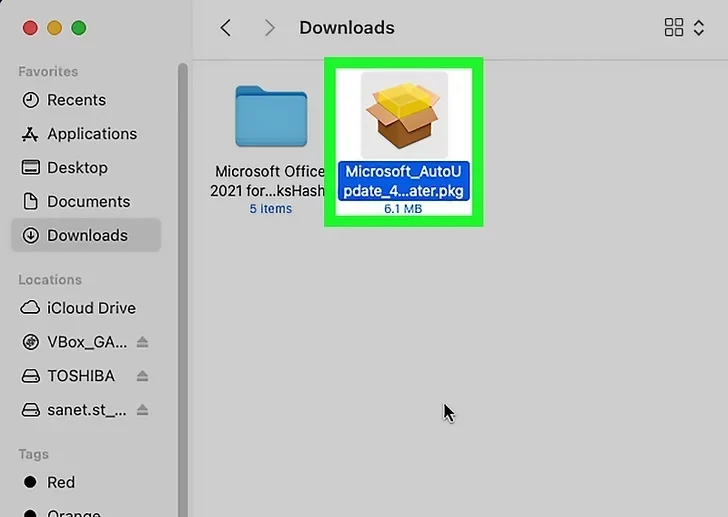Eject the sanet.st_... volume
The width and height of the screenshot is (728, 517).
143,410
